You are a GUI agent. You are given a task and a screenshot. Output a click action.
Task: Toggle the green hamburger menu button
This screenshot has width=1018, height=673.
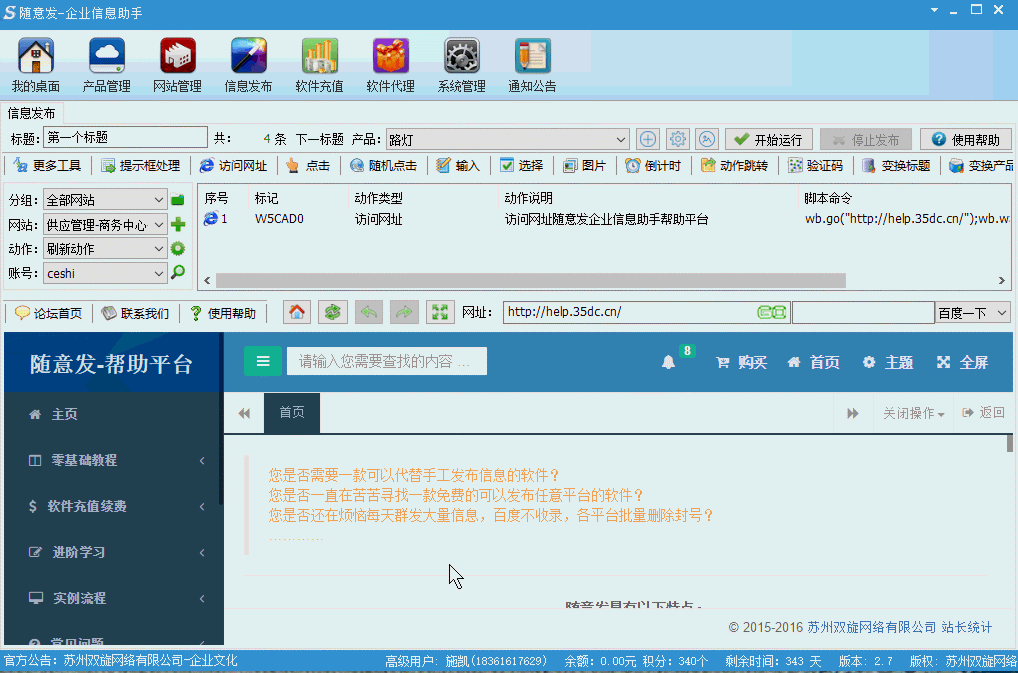(x=263, y=361)
